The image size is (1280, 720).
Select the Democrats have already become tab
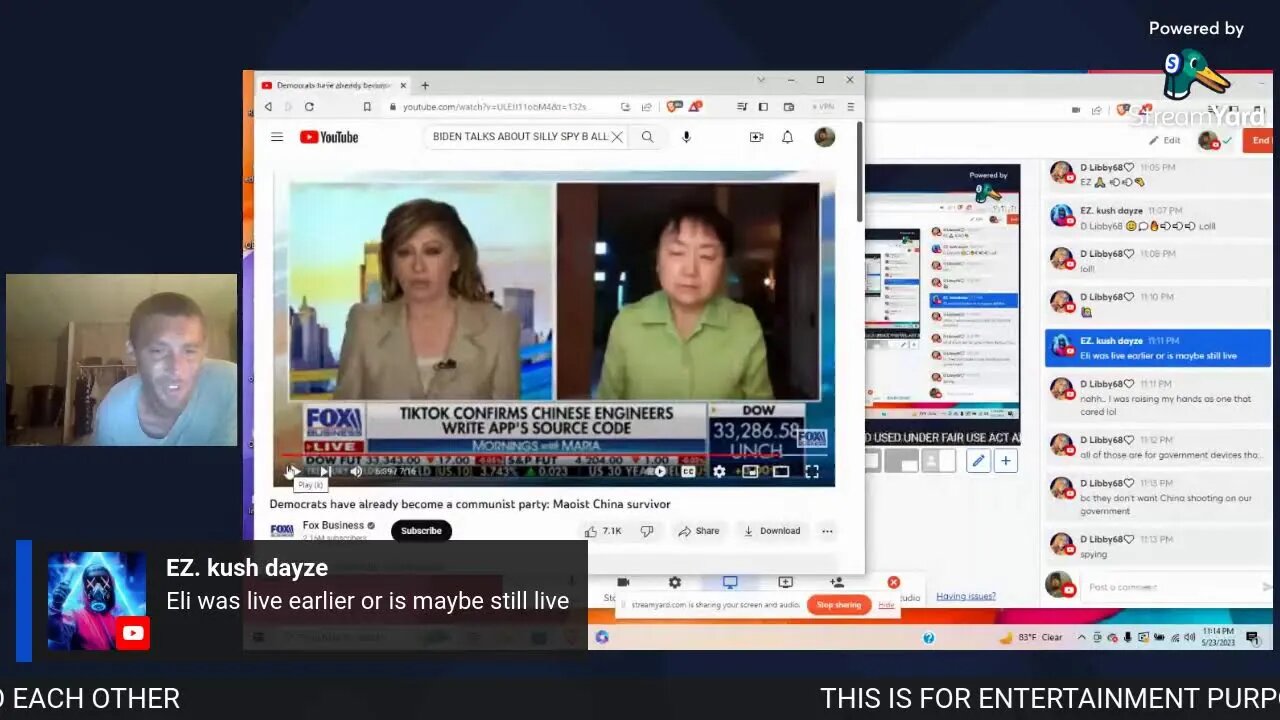tap(333, 85)
